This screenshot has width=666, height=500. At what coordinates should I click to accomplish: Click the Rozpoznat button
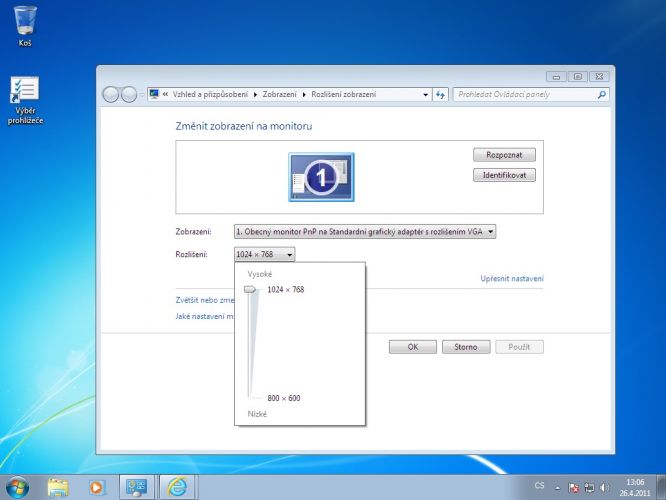point(504,155)
